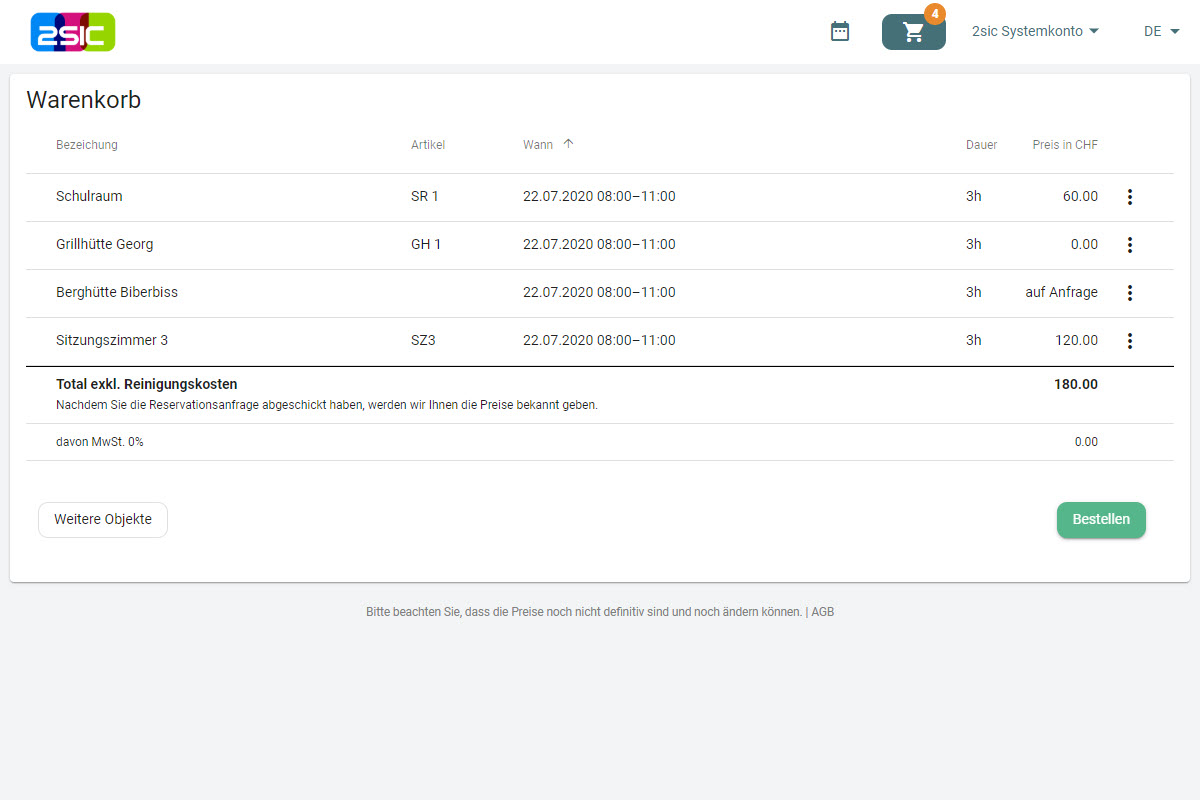The image size is (1200, 800).
Task: Click the 2sic logo
Action: [x=73, y=32]
